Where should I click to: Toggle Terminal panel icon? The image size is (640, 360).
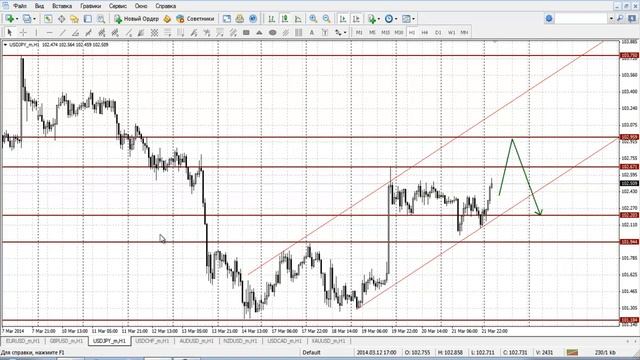pyautogui.click(x=88, y=19)
